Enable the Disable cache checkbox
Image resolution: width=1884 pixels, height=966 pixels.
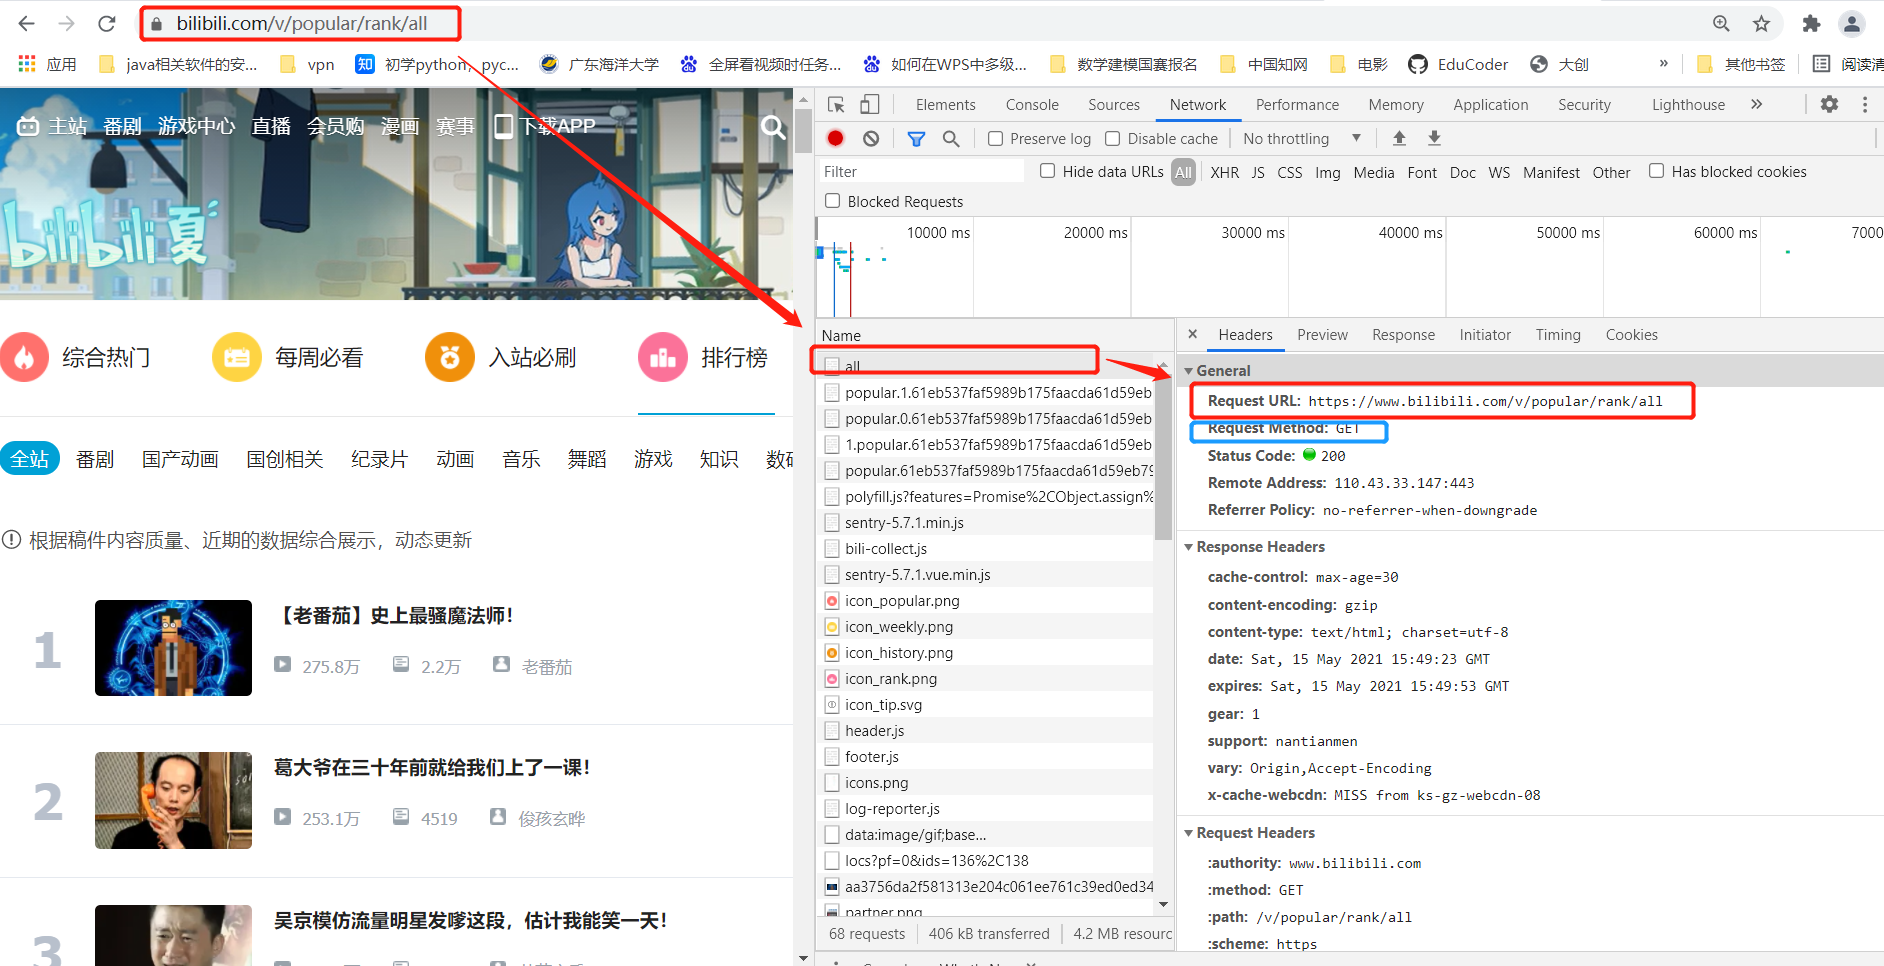click(x=1112, y=138)
